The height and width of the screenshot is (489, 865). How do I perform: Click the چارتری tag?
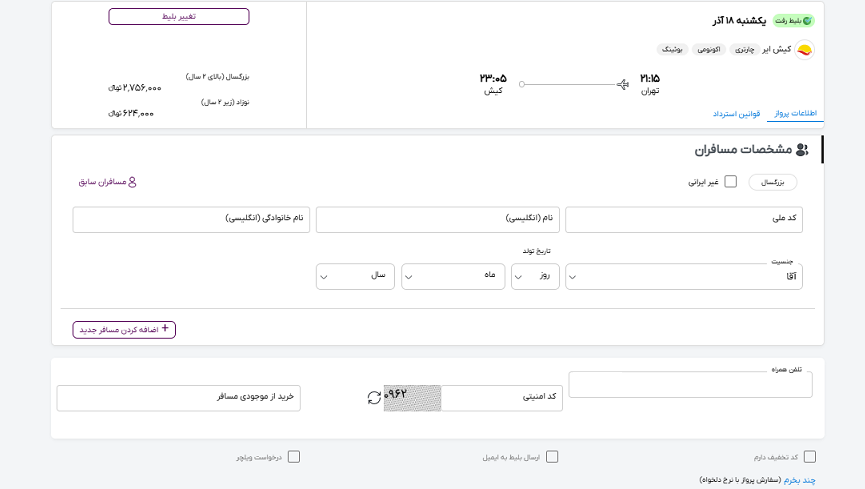(x=744, y=50)
